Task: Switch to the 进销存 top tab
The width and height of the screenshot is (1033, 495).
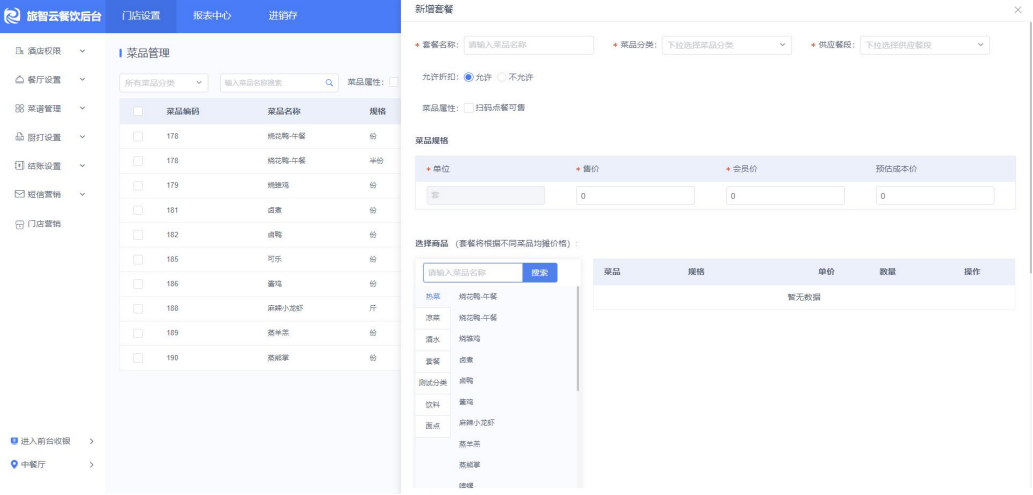Action: coord(283,16)
